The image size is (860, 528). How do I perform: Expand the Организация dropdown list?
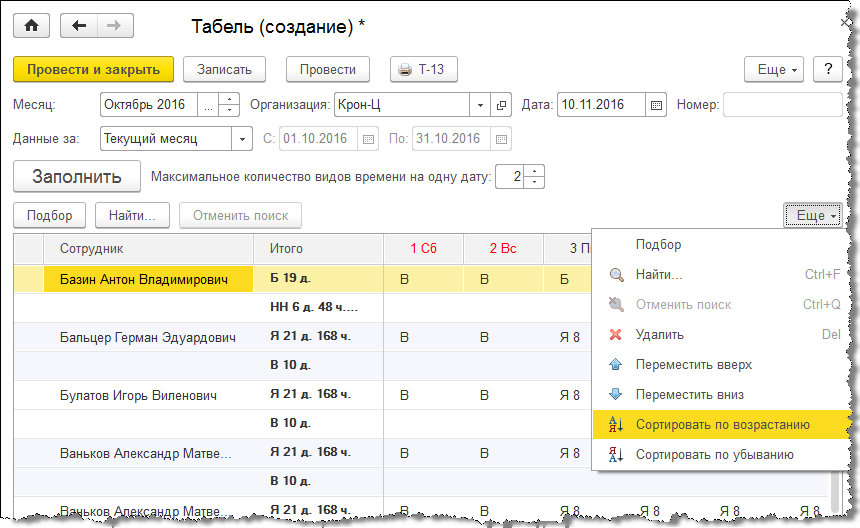[480, 104]
